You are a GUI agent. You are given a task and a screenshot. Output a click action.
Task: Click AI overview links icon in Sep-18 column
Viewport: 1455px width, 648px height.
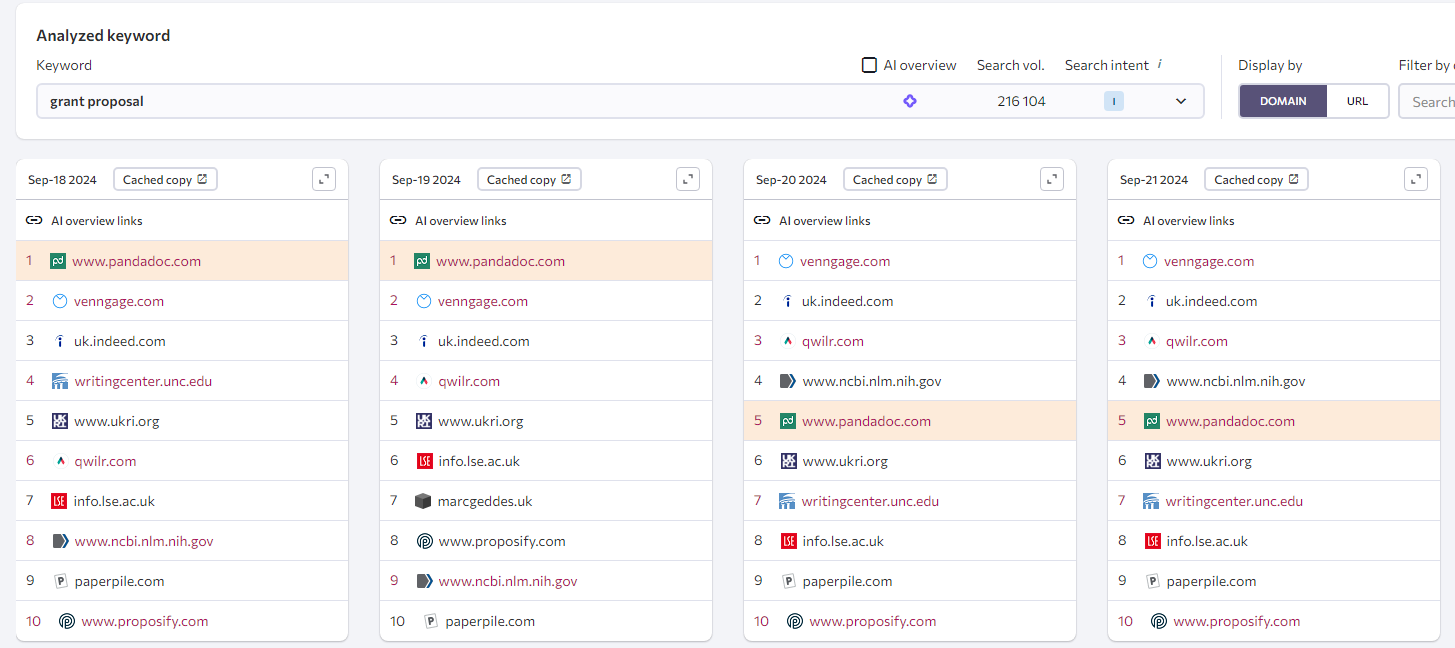pos(34,221)
